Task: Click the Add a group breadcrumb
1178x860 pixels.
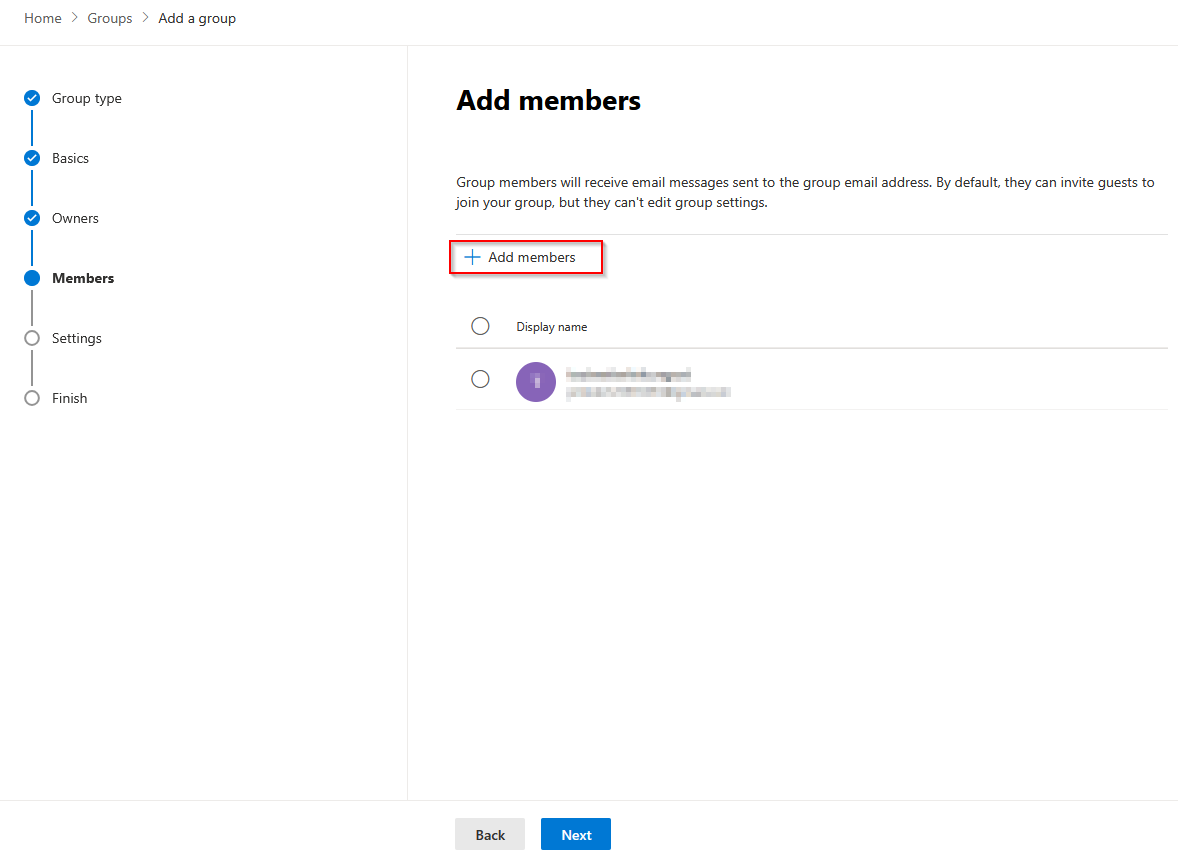Action: 197,18
